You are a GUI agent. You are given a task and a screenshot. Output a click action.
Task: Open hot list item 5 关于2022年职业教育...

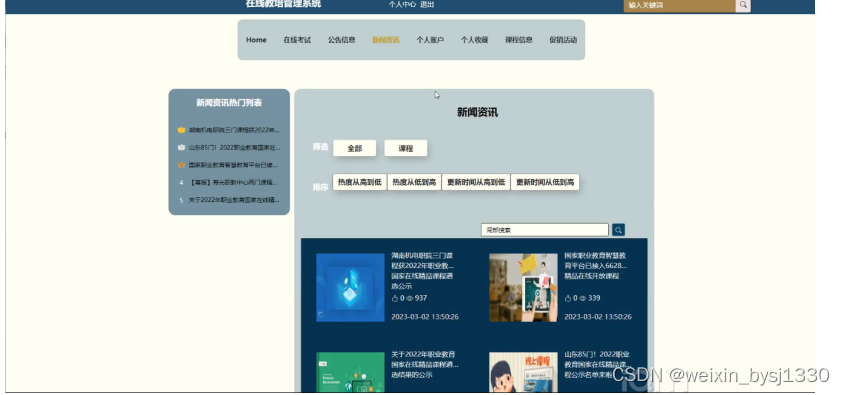(x=234, y=200)
